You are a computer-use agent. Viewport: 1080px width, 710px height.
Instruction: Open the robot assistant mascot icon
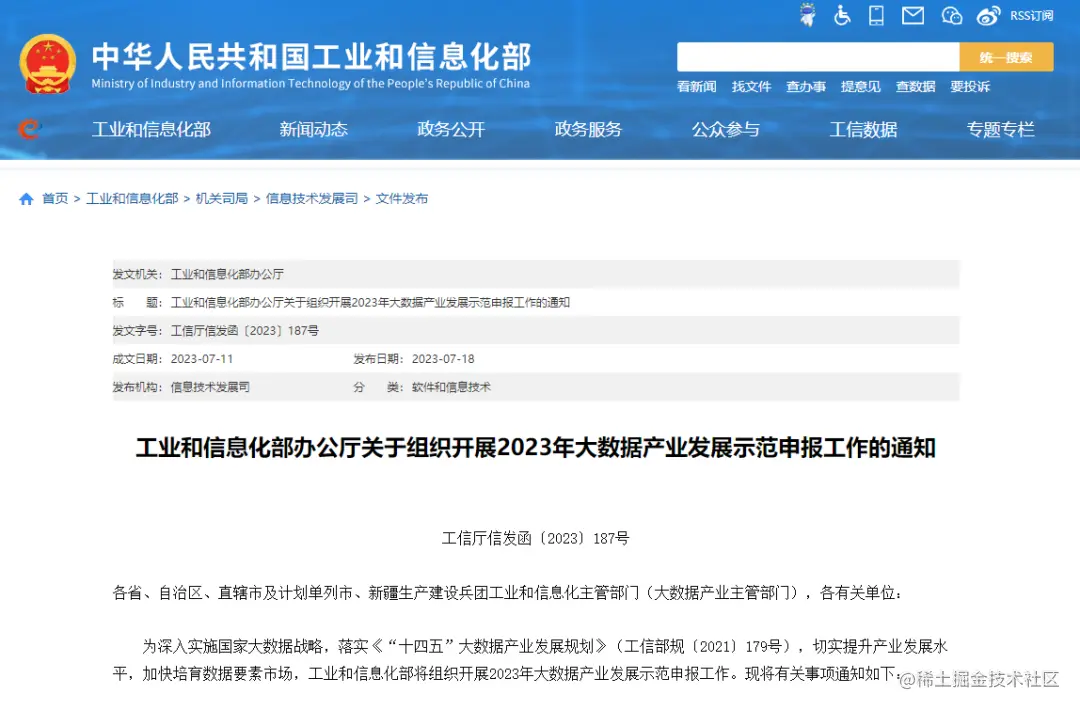[x=807, y=15]
